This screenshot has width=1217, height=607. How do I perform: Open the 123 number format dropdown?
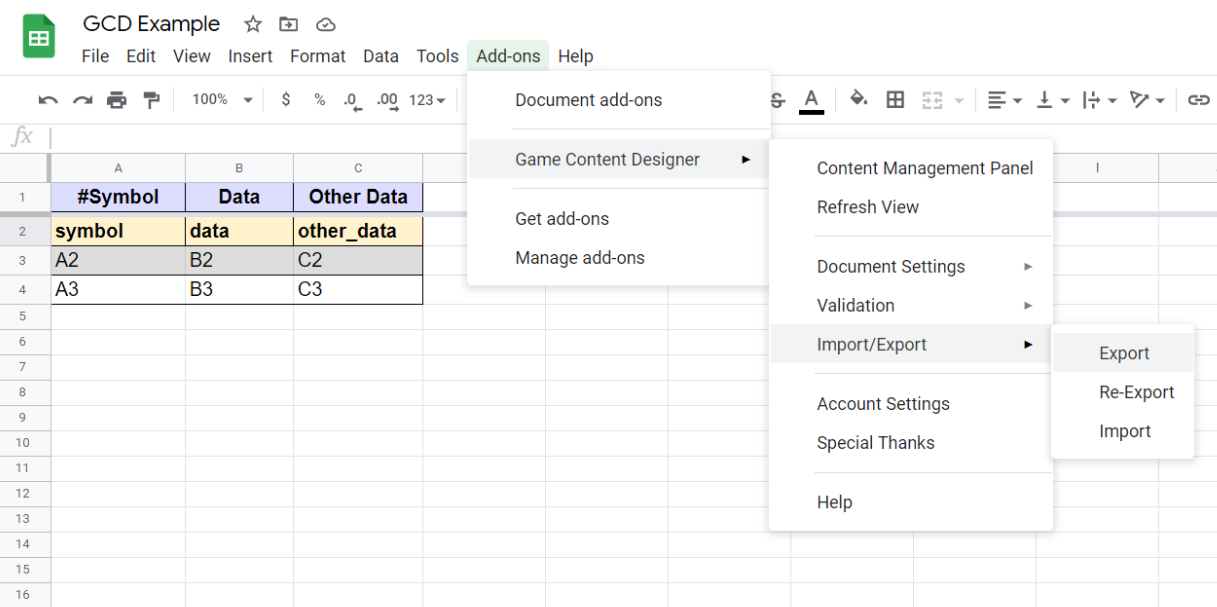tap(427, 100)
